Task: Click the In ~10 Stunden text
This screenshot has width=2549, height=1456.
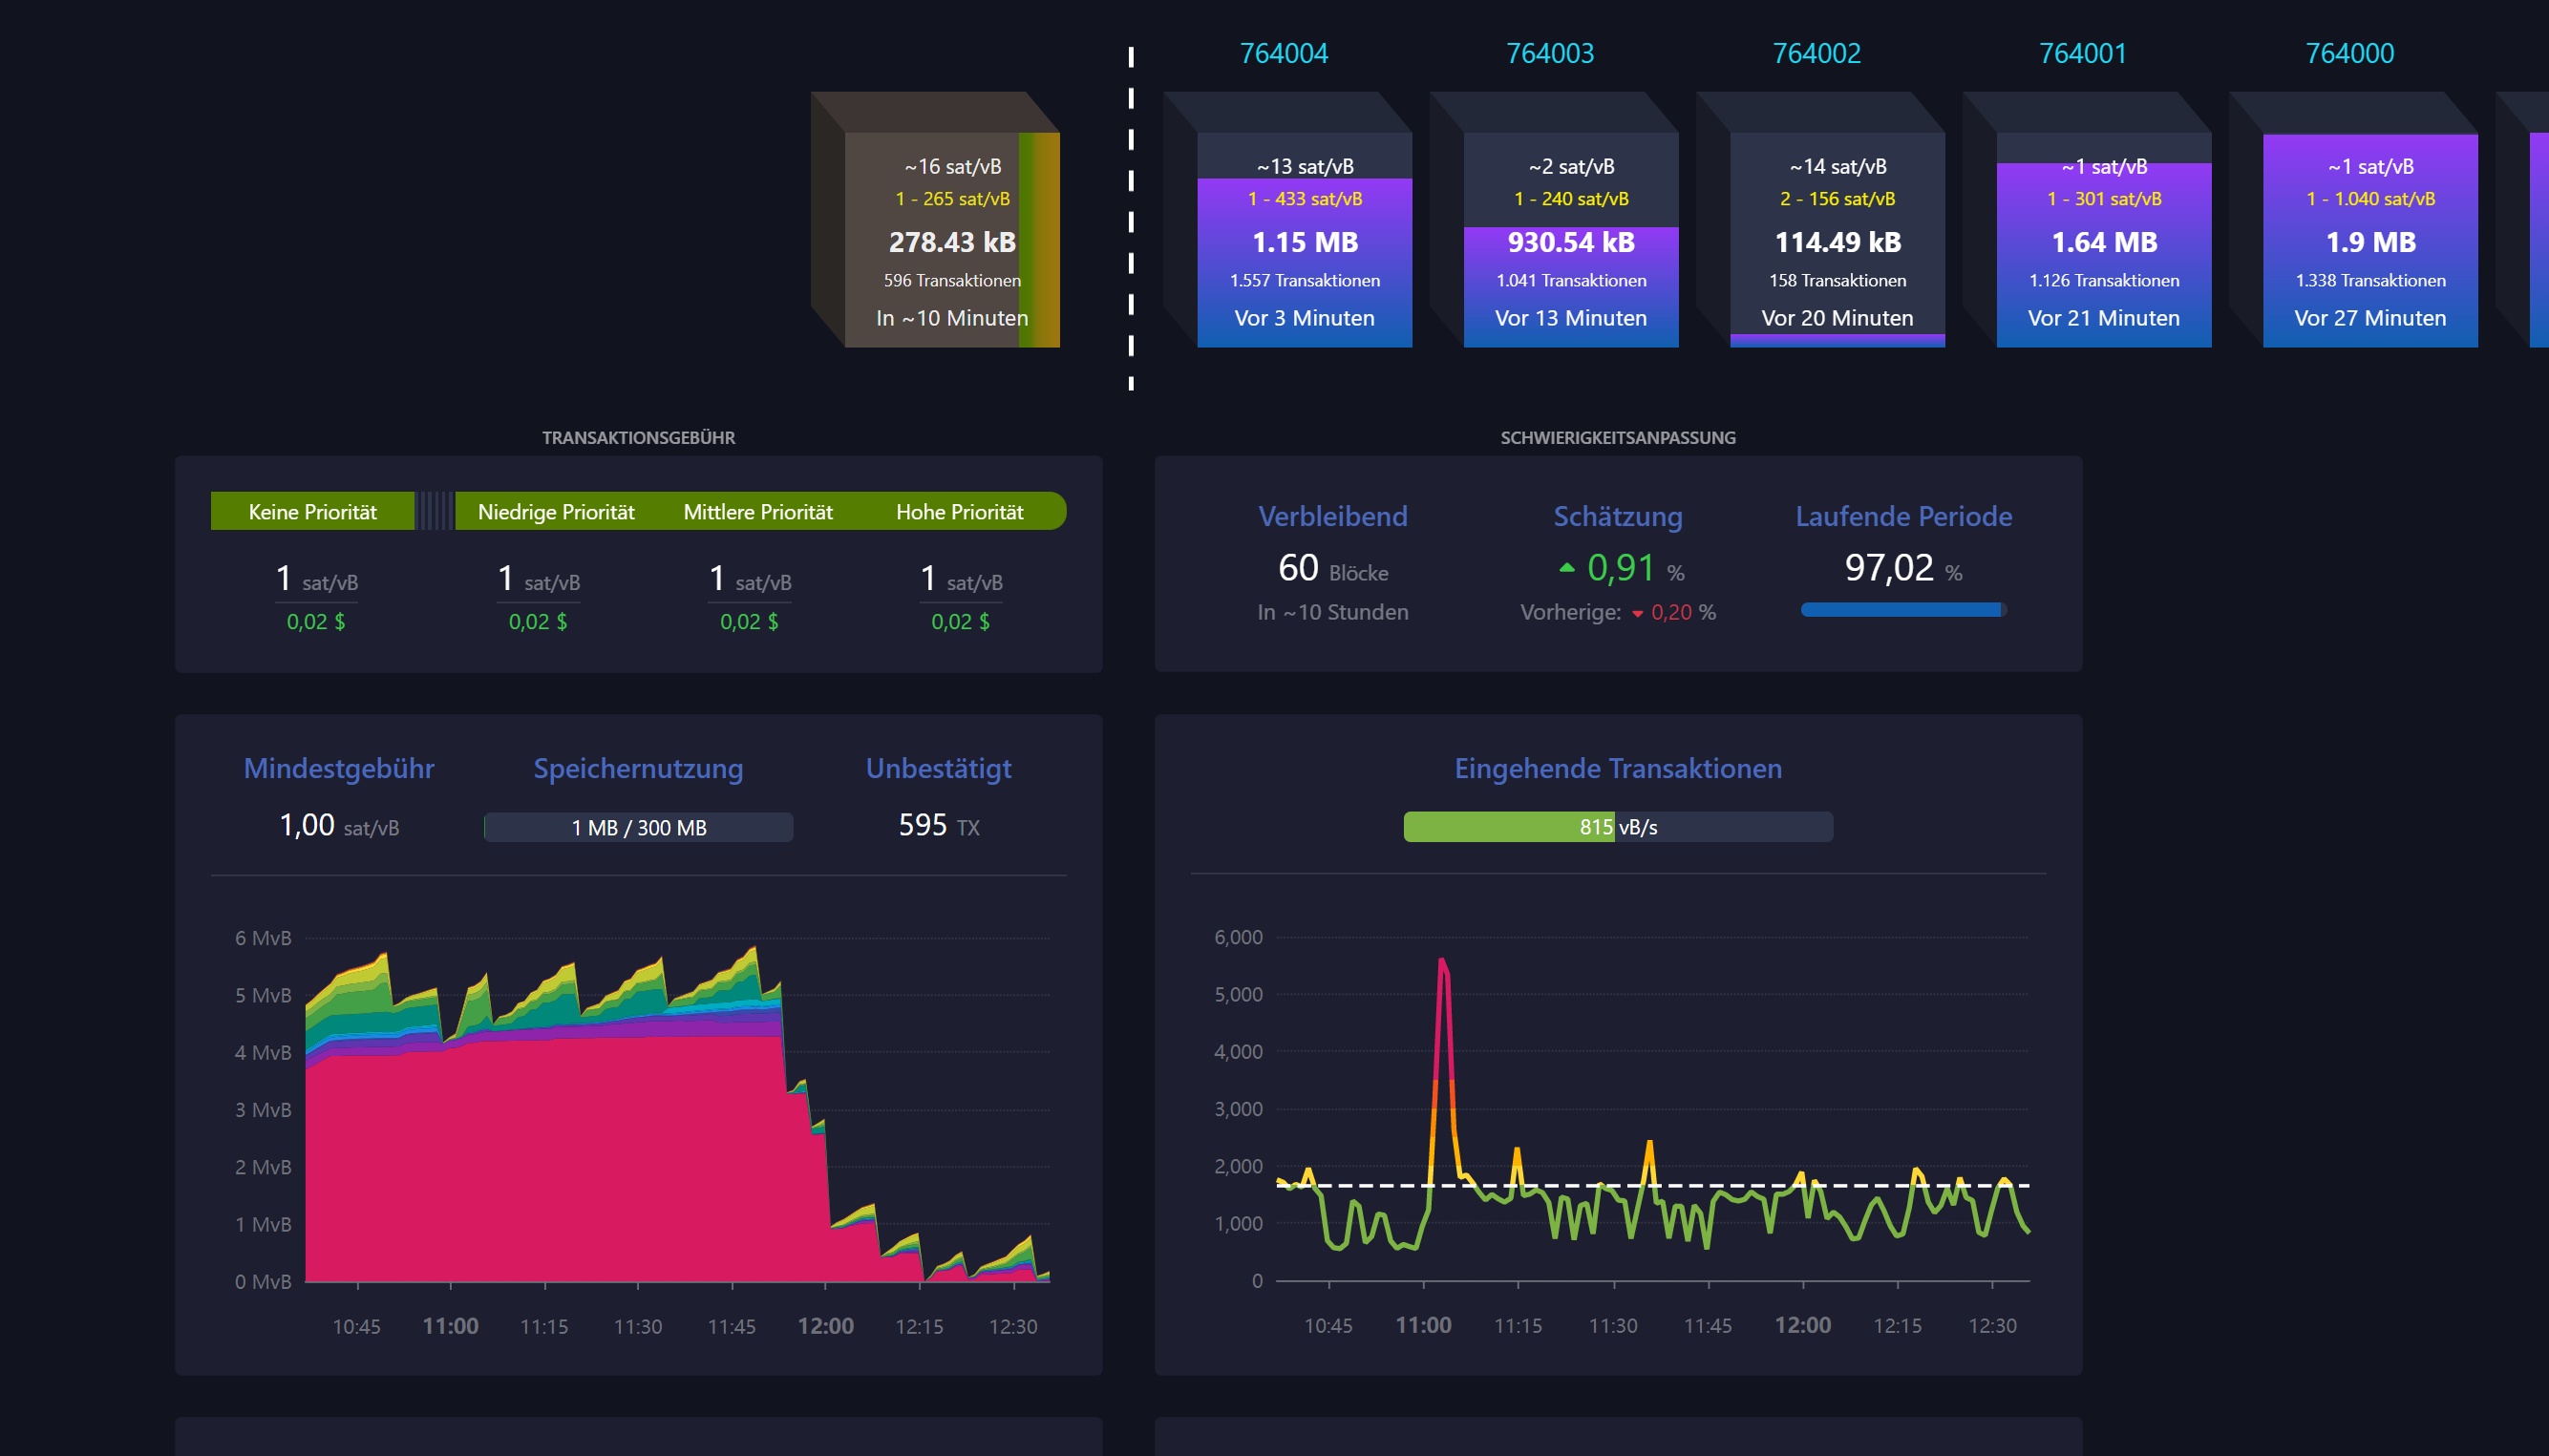Action: click(1333, 612)
